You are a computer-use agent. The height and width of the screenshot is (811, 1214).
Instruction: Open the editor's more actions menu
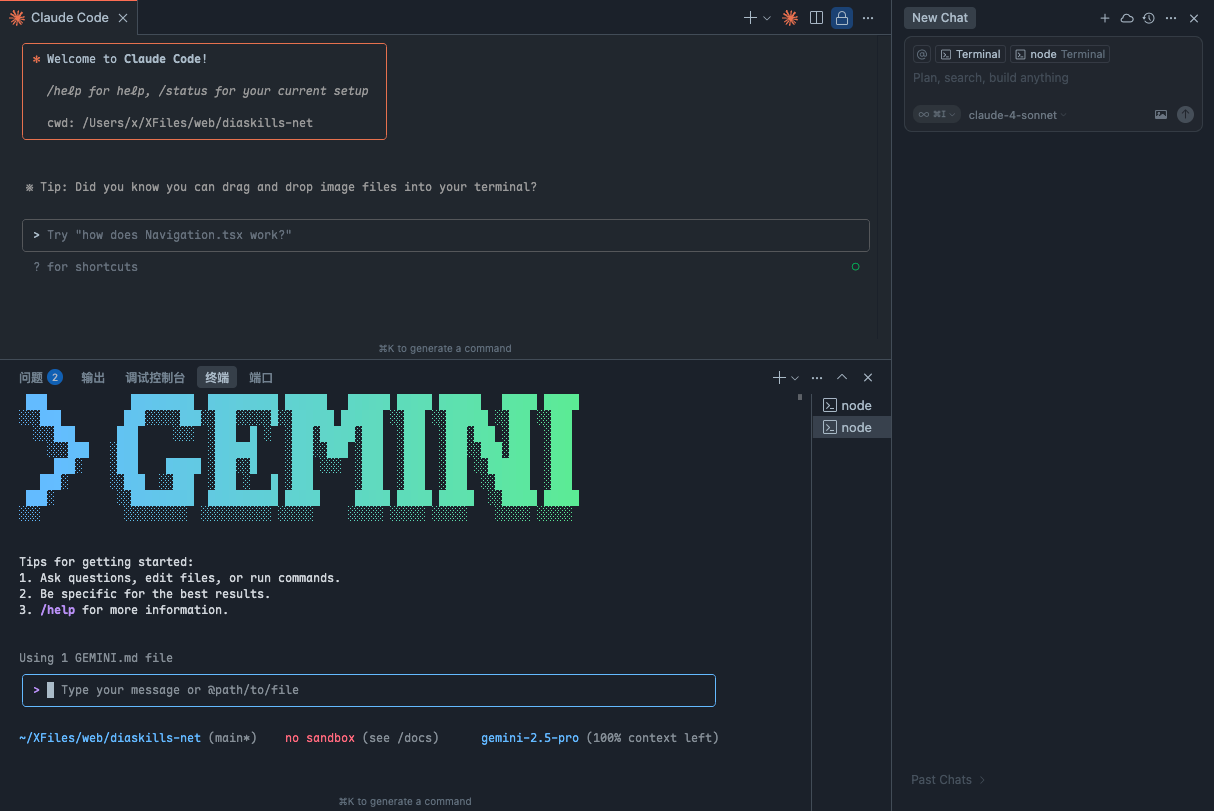point(868,18)
